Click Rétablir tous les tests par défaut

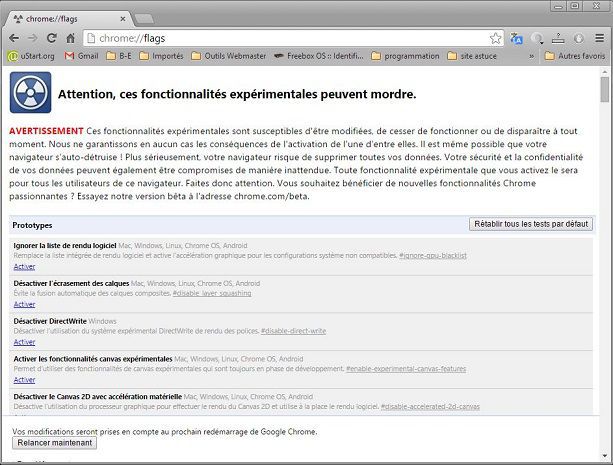coord(531,224)
